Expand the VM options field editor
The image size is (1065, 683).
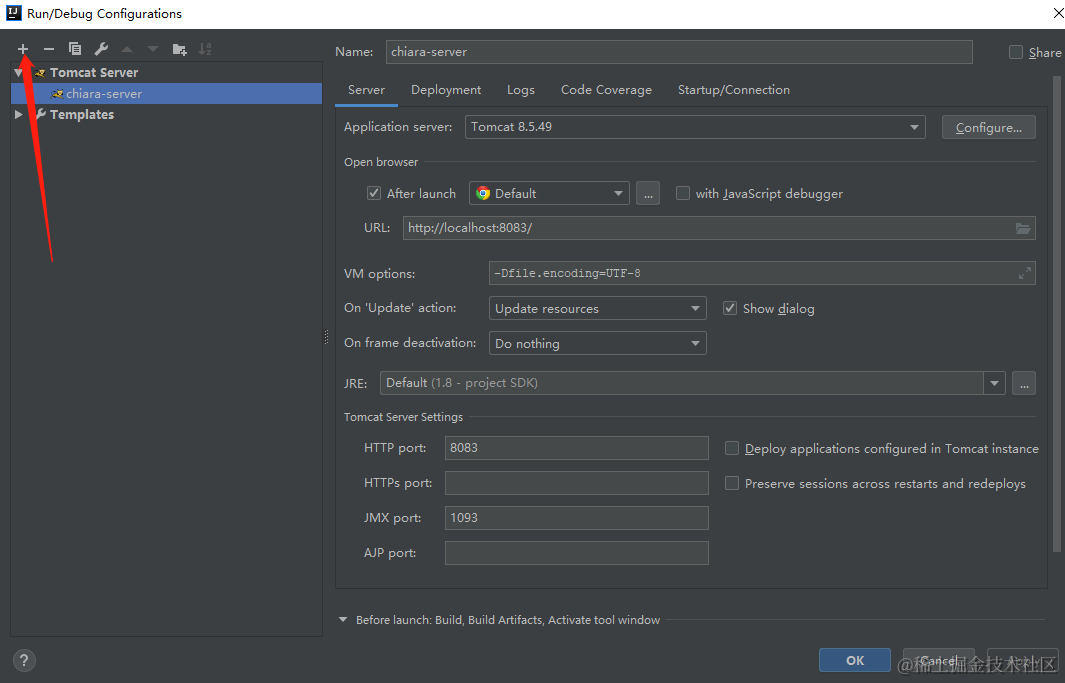pyautogui.click(x=1024, y=273)
